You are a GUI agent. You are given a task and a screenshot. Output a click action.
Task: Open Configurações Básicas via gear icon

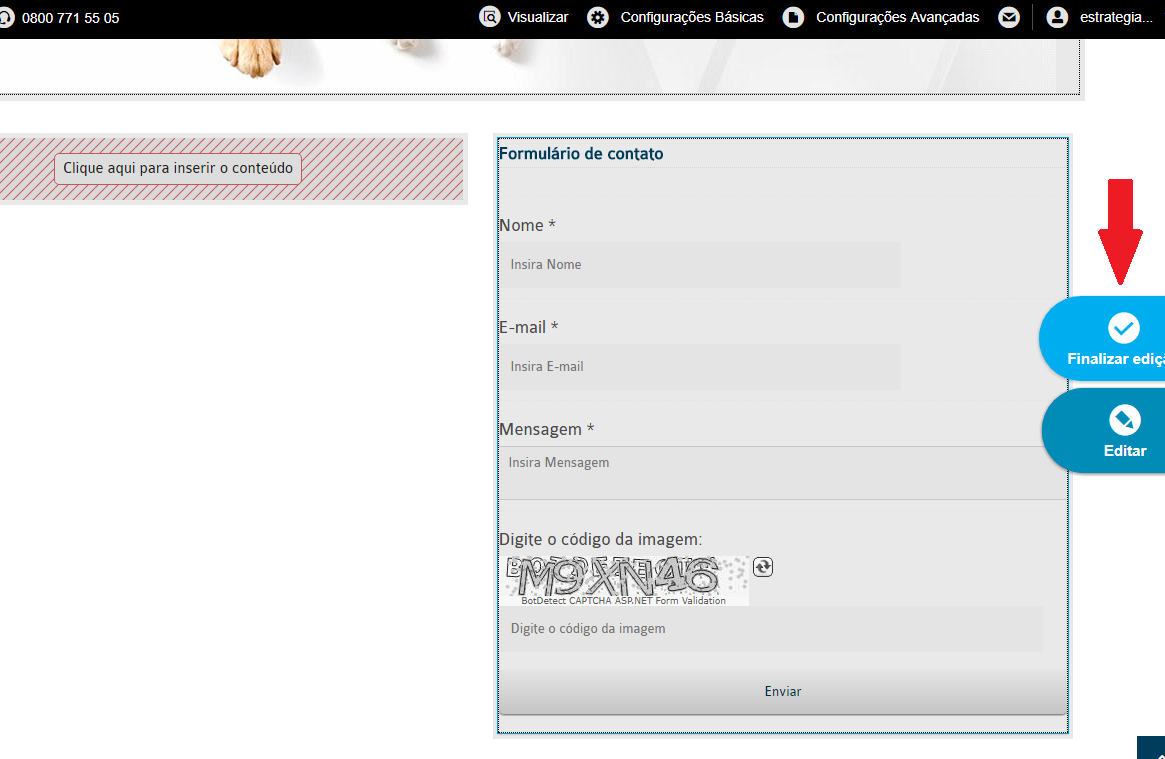(598, 17)
